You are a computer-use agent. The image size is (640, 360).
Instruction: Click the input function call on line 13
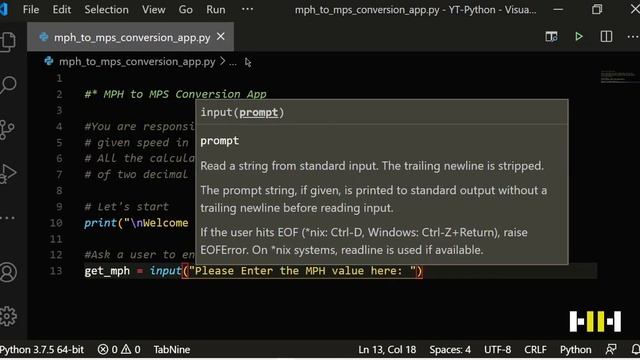[x=165, y=271]
